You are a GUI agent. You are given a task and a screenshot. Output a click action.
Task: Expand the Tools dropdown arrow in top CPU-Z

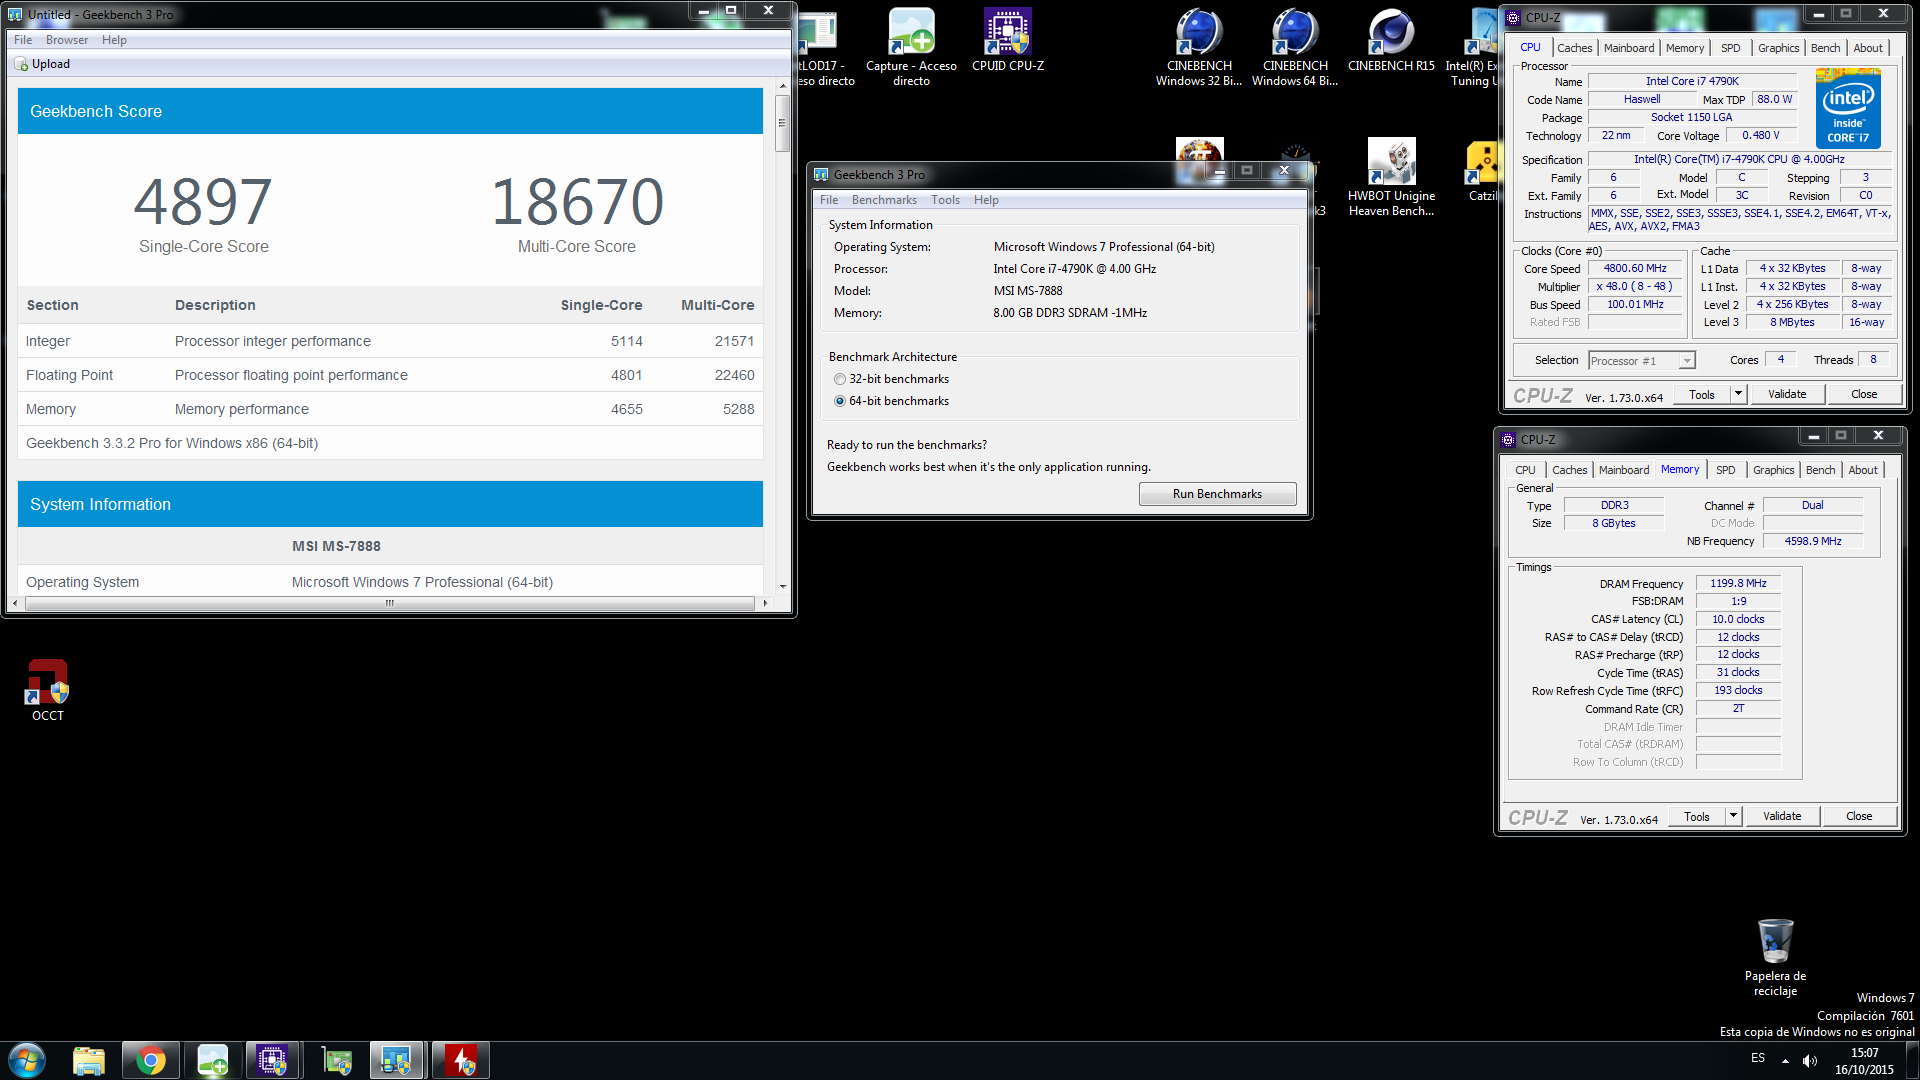(1738, 394)
